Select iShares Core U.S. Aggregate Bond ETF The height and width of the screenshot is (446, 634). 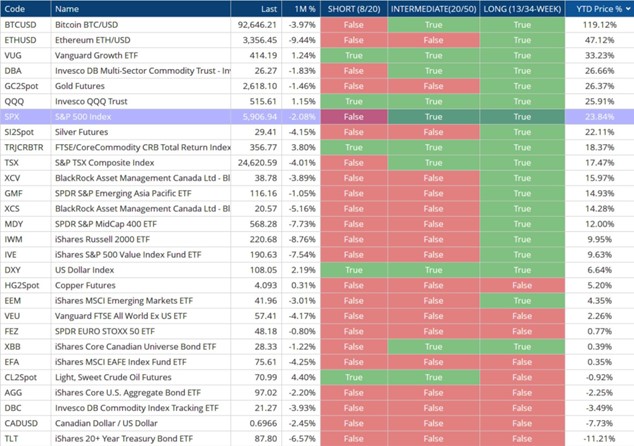pyautogui.click(x=141, y=393)
